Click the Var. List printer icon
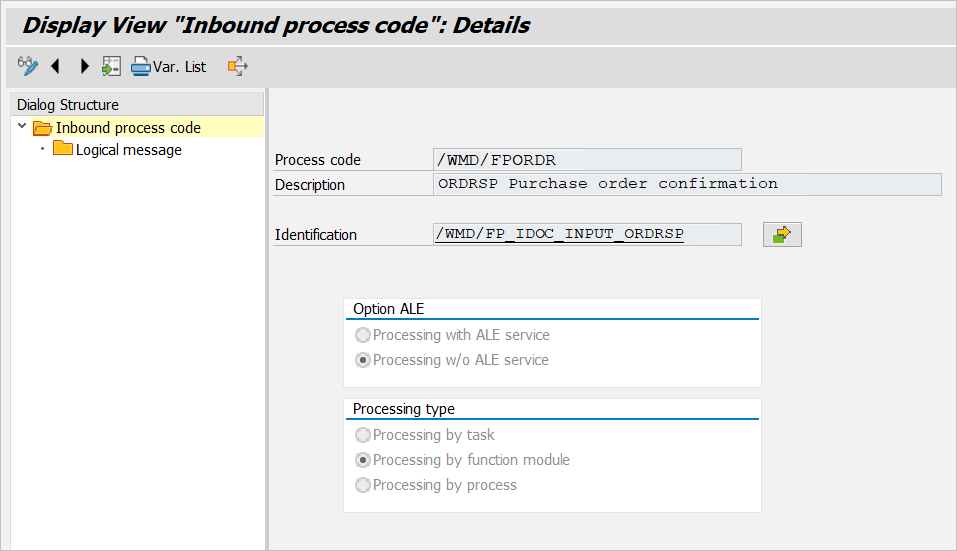Screen dimensions: 957x551 coord(141,67)
